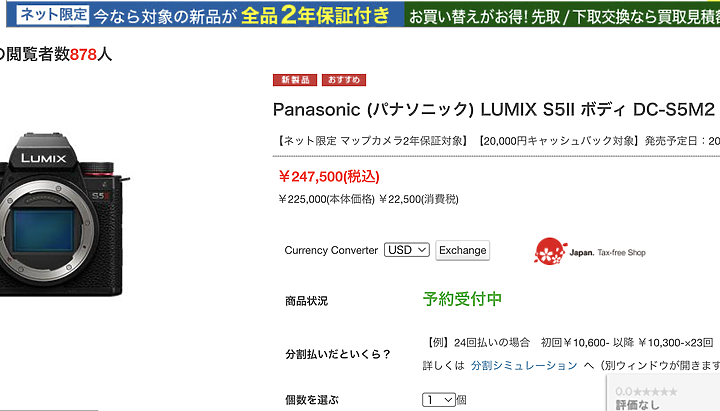Click the 新製品 red badge
Screen dimensions: 720x411
point(295,80)
